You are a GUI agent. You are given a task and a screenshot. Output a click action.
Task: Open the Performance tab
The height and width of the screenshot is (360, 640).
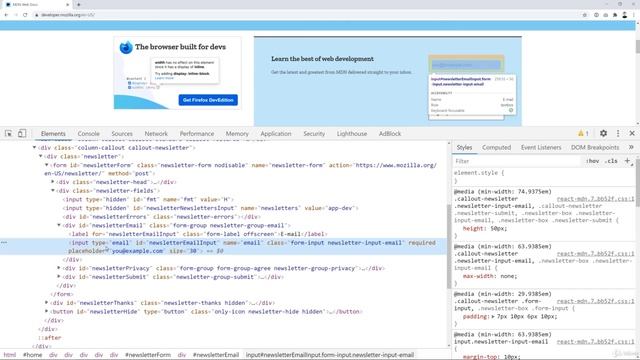197,133
